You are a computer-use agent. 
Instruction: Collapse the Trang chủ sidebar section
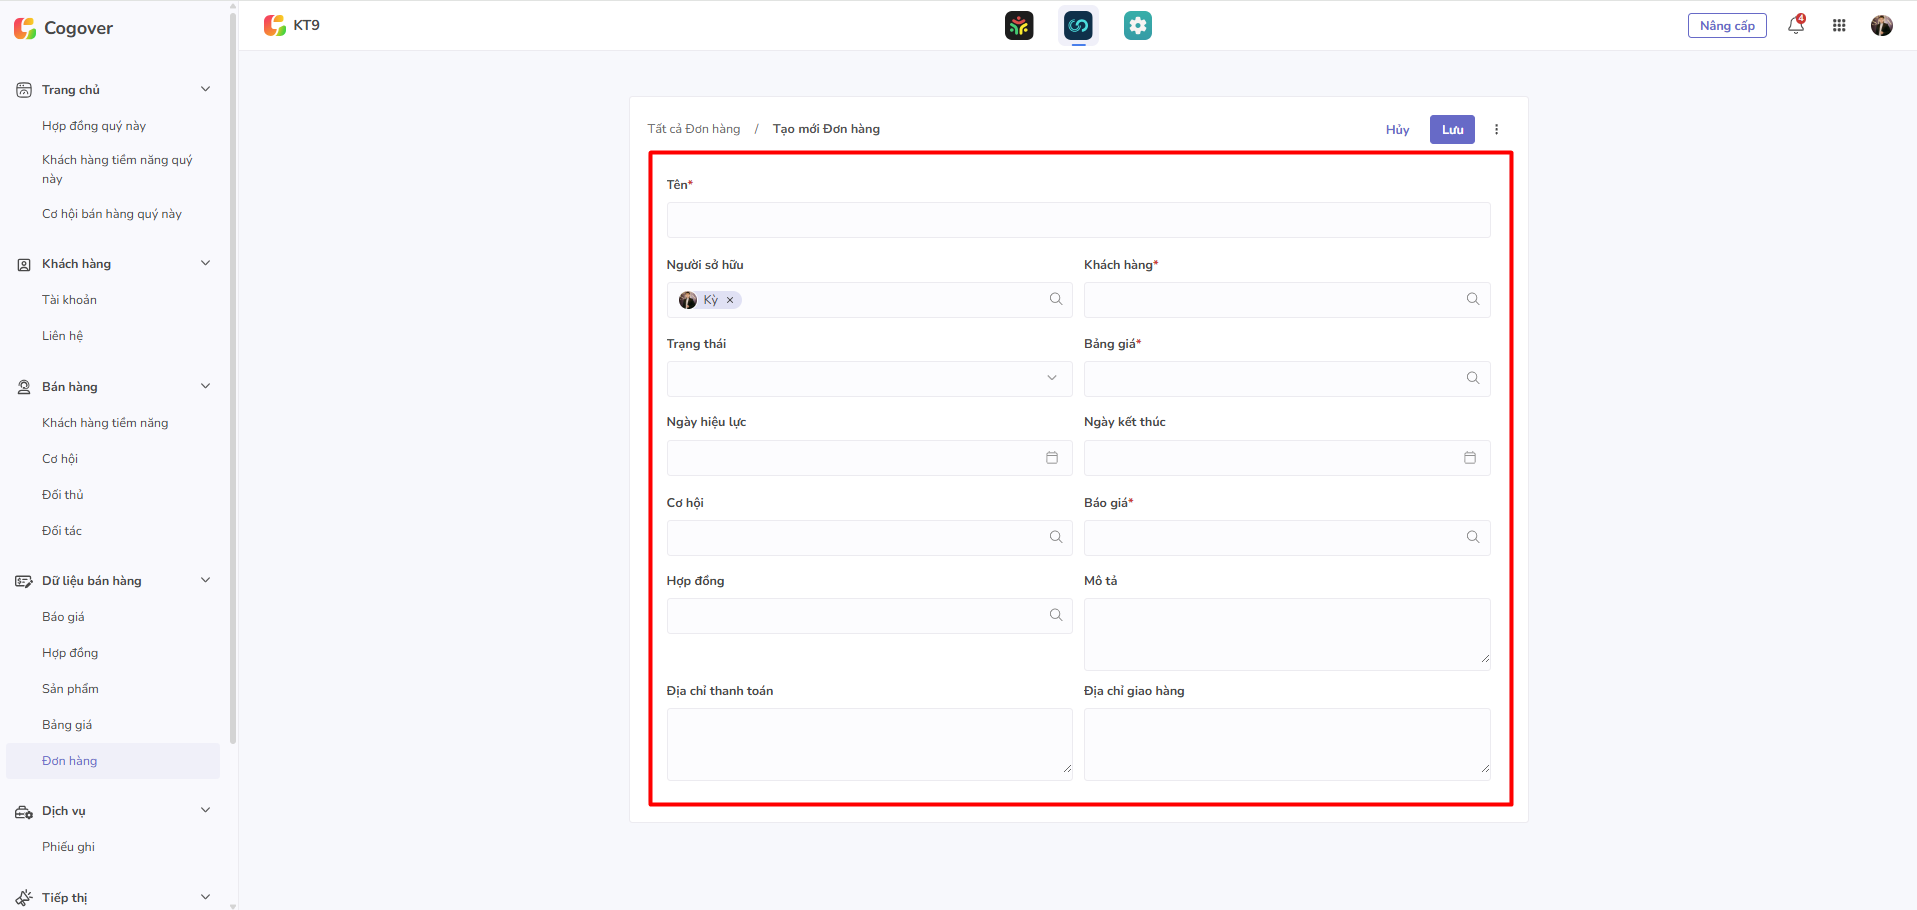[x=205, y=90]
